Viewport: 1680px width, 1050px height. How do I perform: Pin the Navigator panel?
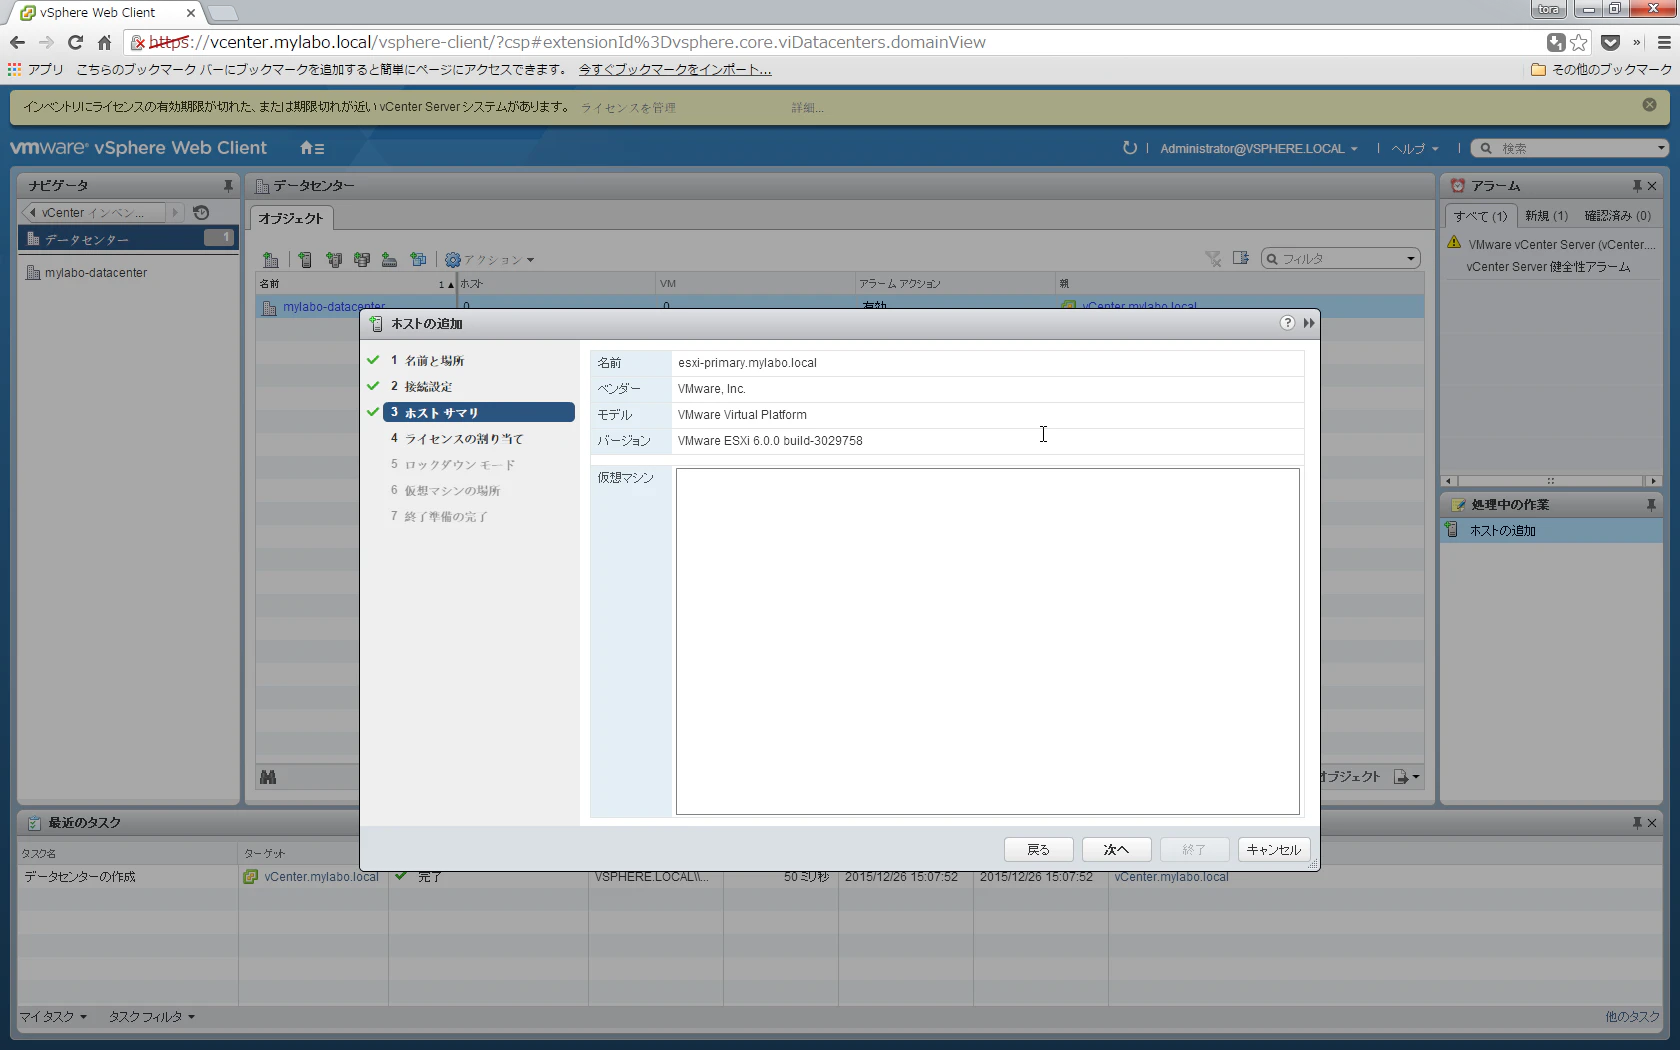(228, 186)
